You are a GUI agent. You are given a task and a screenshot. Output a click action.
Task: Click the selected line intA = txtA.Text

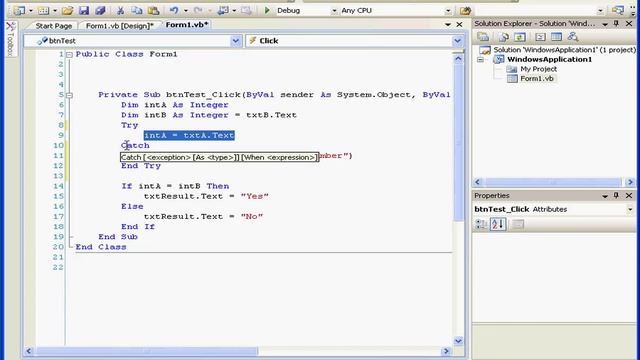pyautogui.click(x=189, y=136)
